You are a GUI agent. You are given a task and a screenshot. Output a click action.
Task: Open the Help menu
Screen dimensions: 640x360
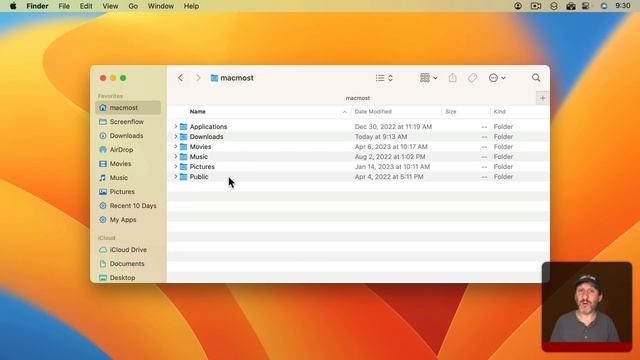[191, 6]
